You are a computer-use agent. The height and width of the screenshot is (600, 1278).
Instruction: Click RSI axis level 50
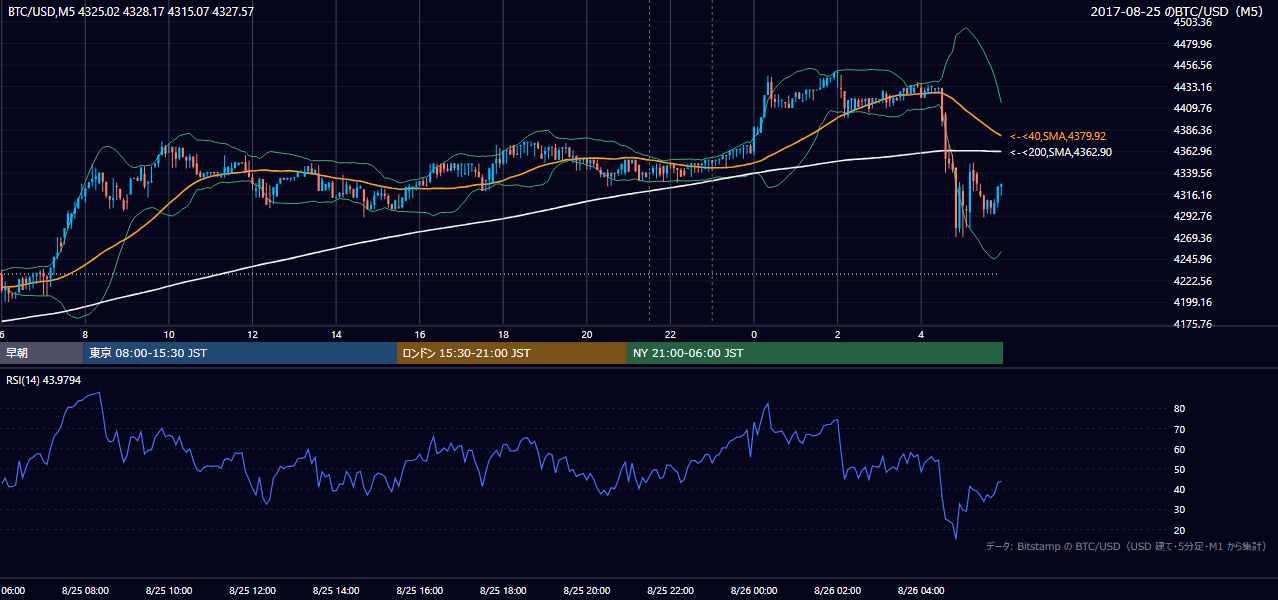click(1180, 469)
